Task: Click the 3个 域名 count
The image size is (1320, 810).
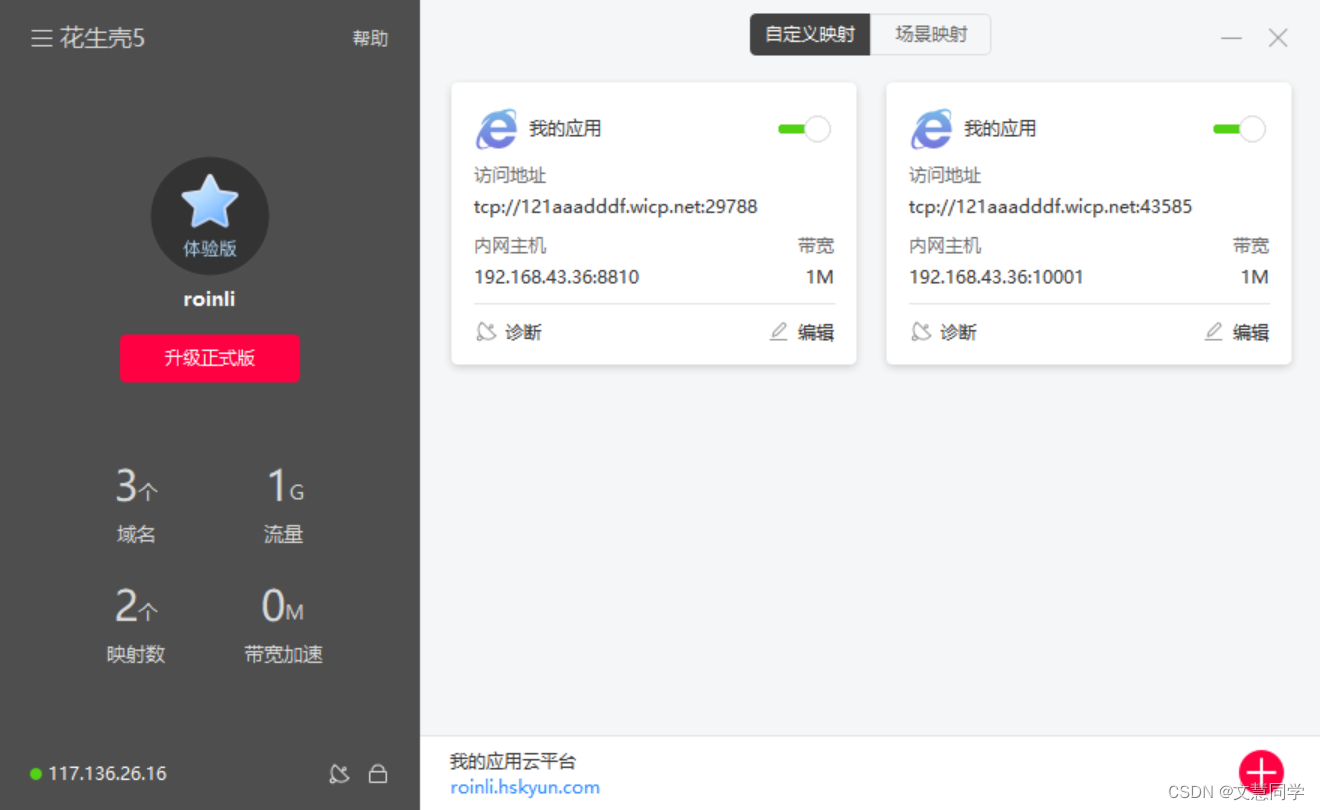Action: pyautogui.click(x=136, y=486)
